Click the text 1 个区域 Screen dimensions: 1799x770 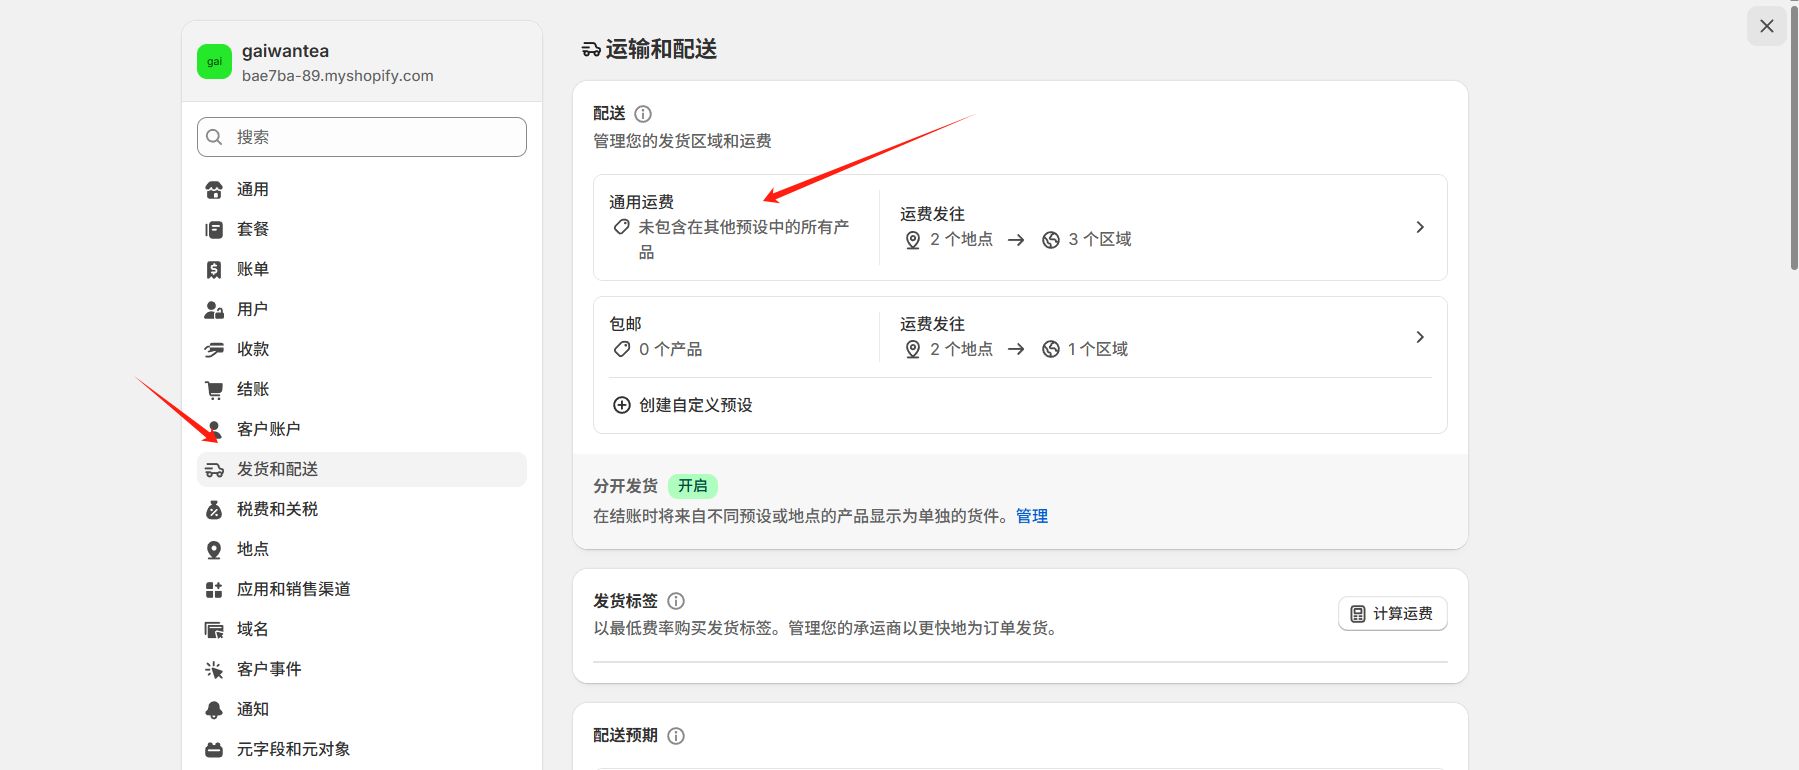[x=1098, y=349]
